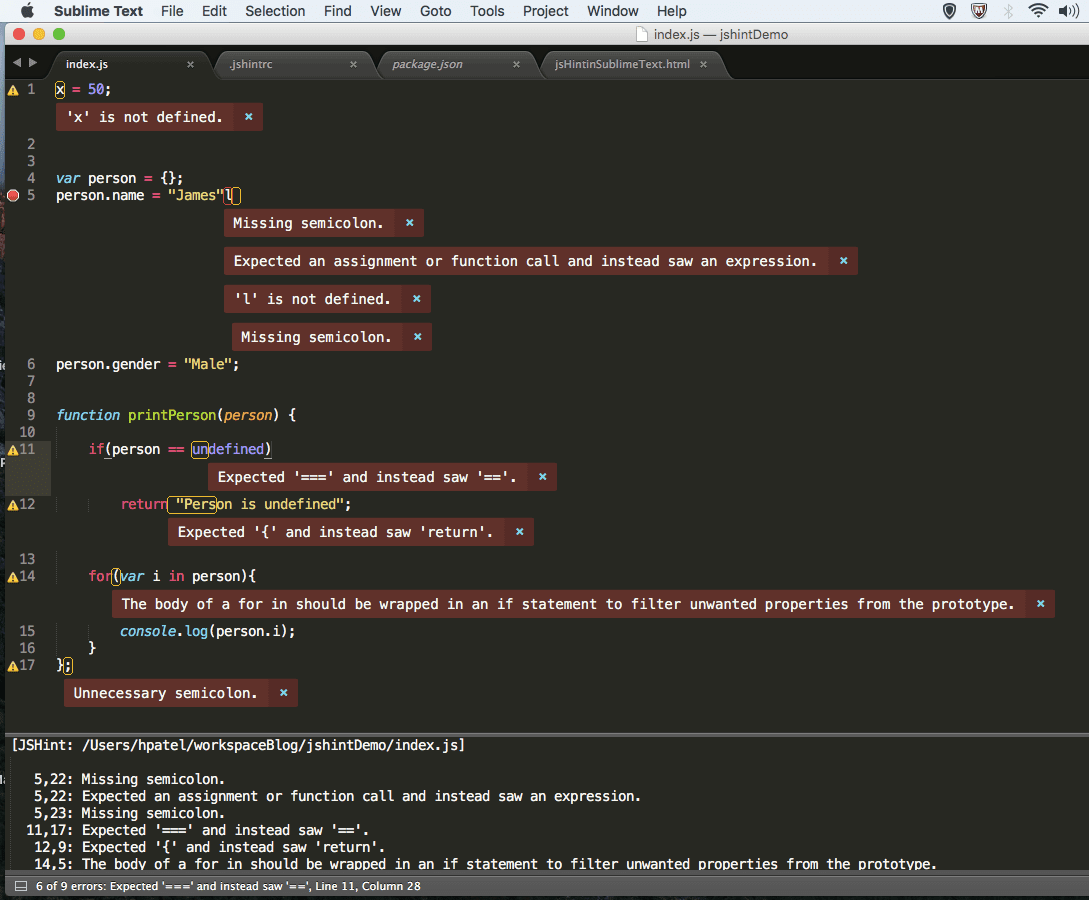This screenshot has height=900, width=1089.
Task: Click the forward navigation arrow in the tab bar
Action: 33,60
